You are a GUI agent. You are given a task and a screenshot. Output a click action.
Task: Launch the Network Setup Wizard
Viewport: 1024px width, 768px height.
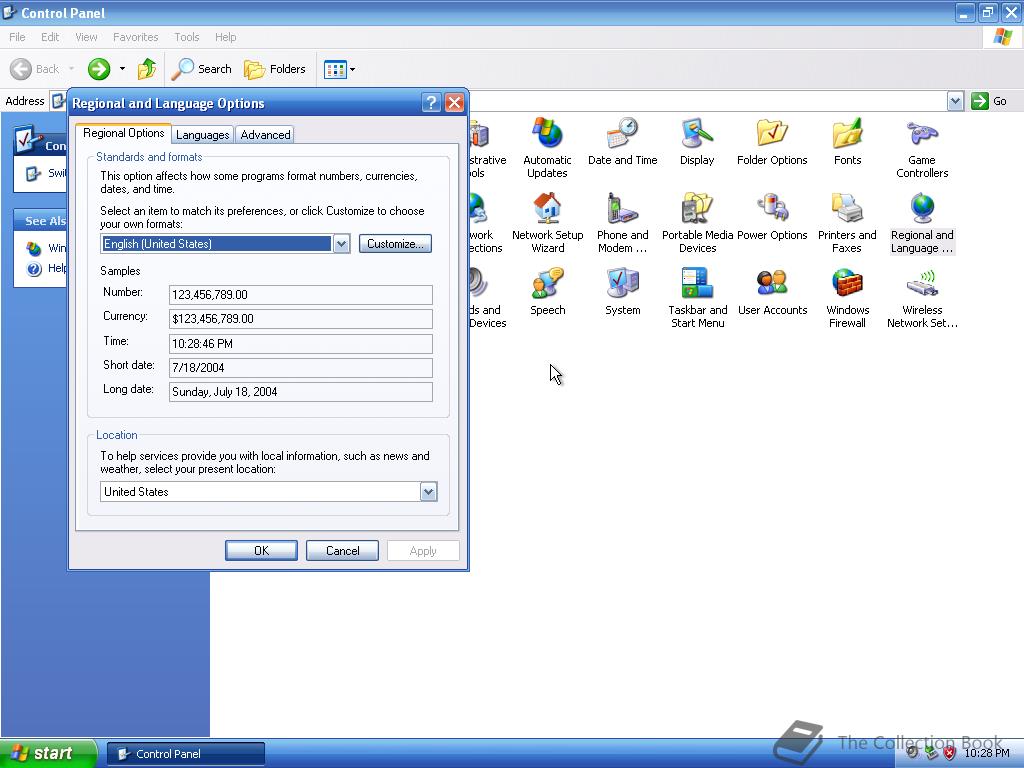point(547,223)
